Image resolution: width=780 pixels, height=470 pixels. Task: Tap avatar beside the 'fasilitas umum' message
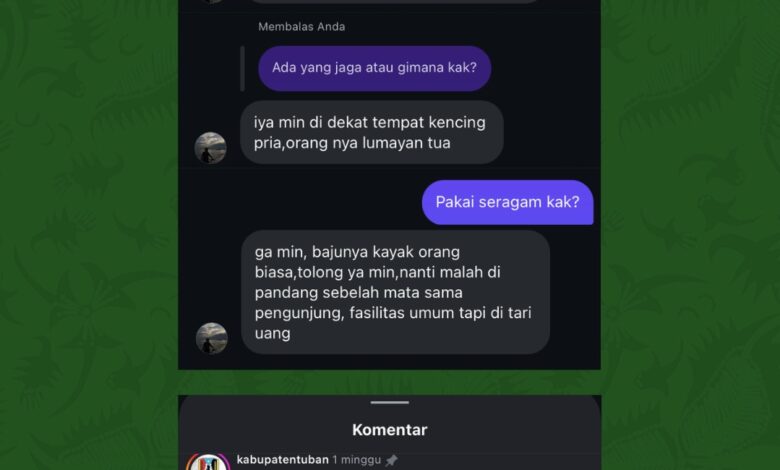211,338
